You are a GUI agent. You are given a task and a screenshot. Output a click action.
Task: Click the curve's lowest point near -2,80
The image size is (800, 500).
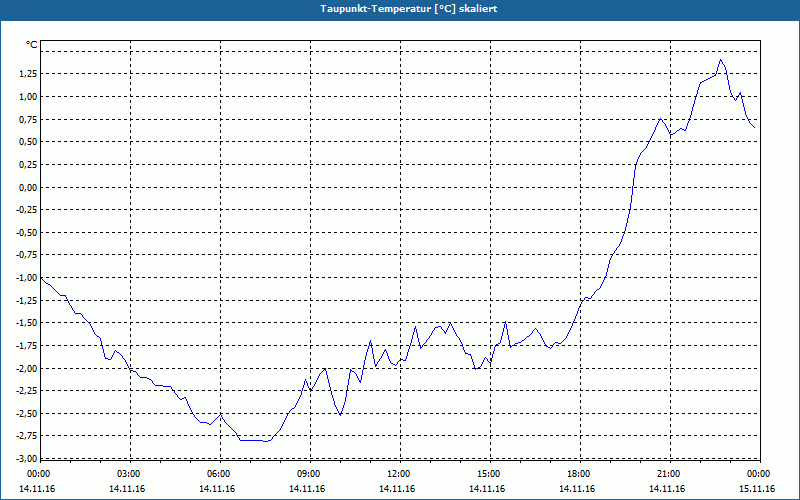point(265,441)
